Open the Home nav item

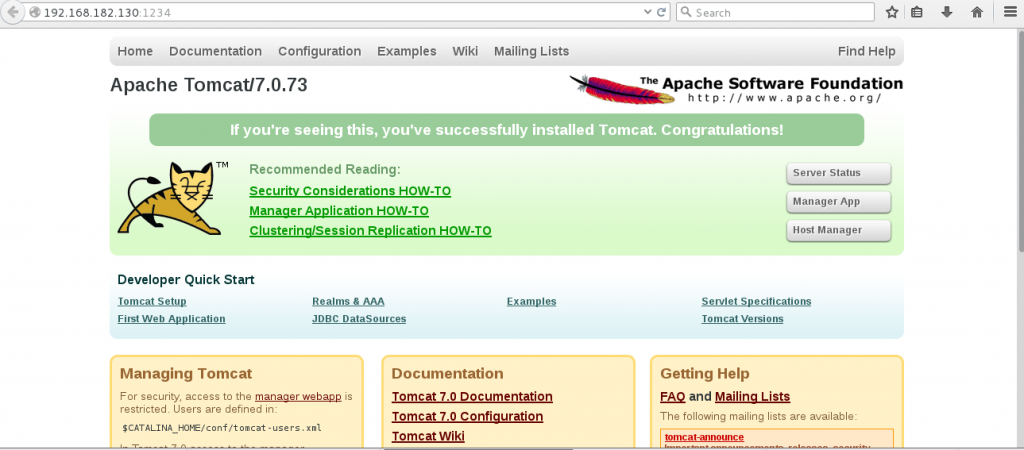click(x=135, y=51)
